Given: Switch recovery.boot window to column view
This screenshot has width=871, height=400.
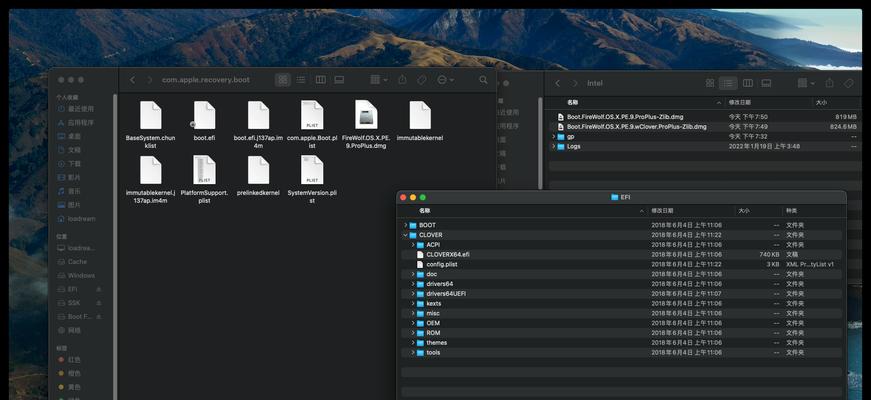Looking at the screenshot, I should point(321,80).
